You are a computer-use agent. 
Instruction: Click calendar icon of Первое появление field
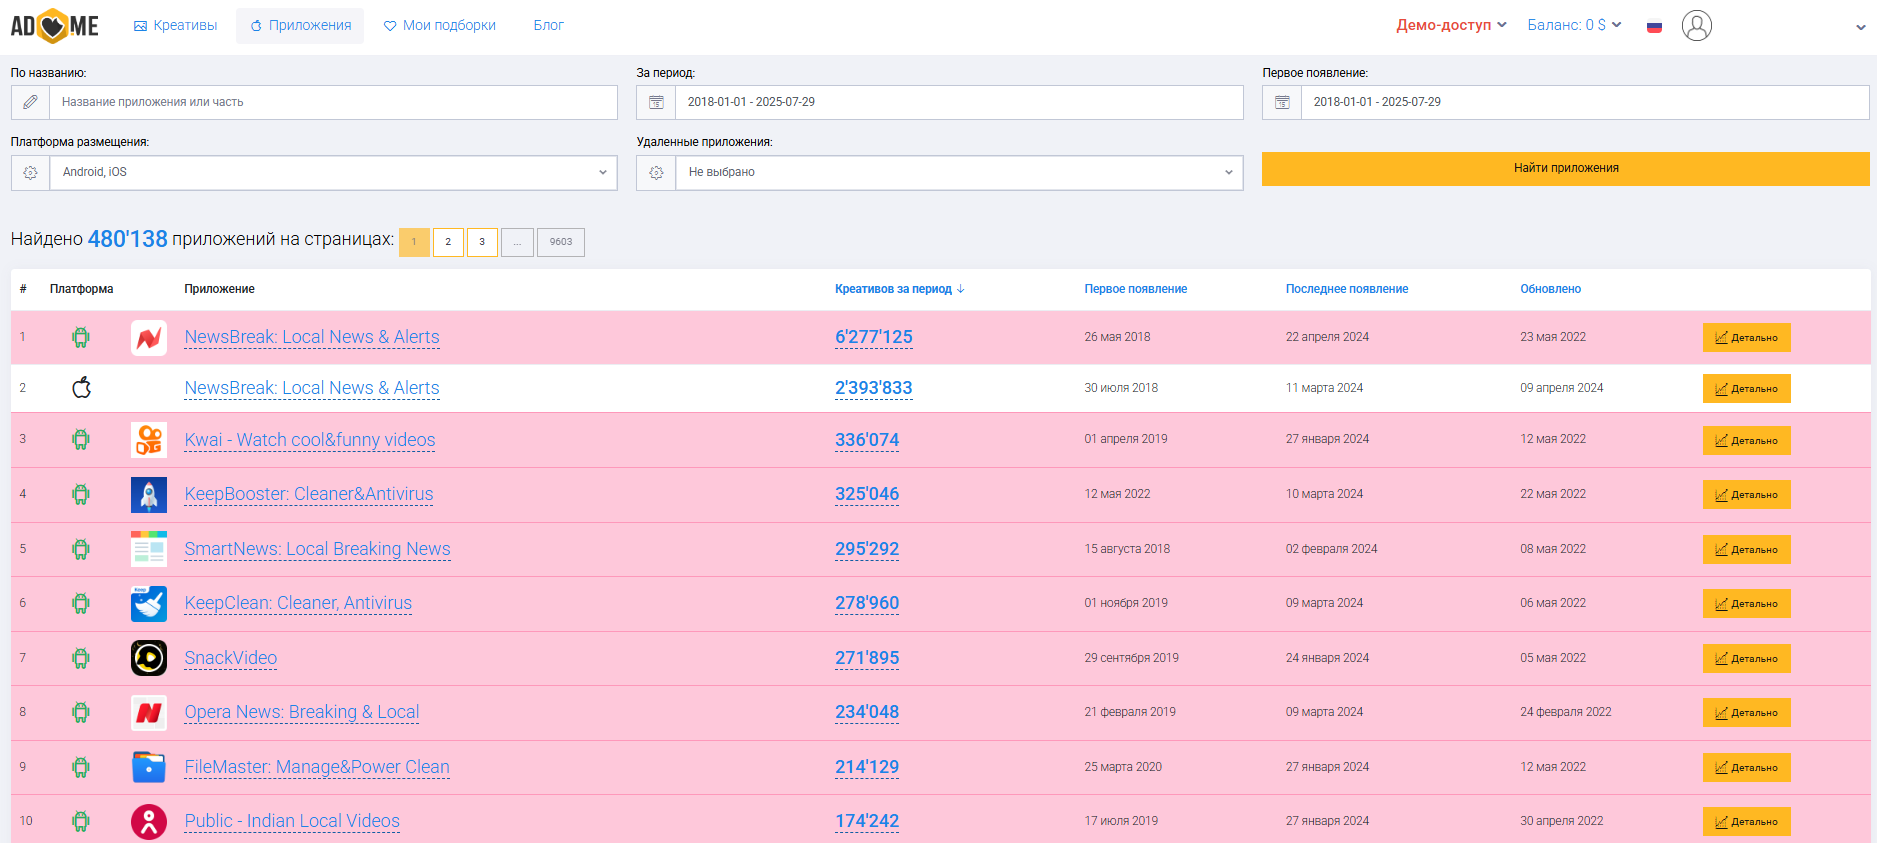tap(1282, 102)
